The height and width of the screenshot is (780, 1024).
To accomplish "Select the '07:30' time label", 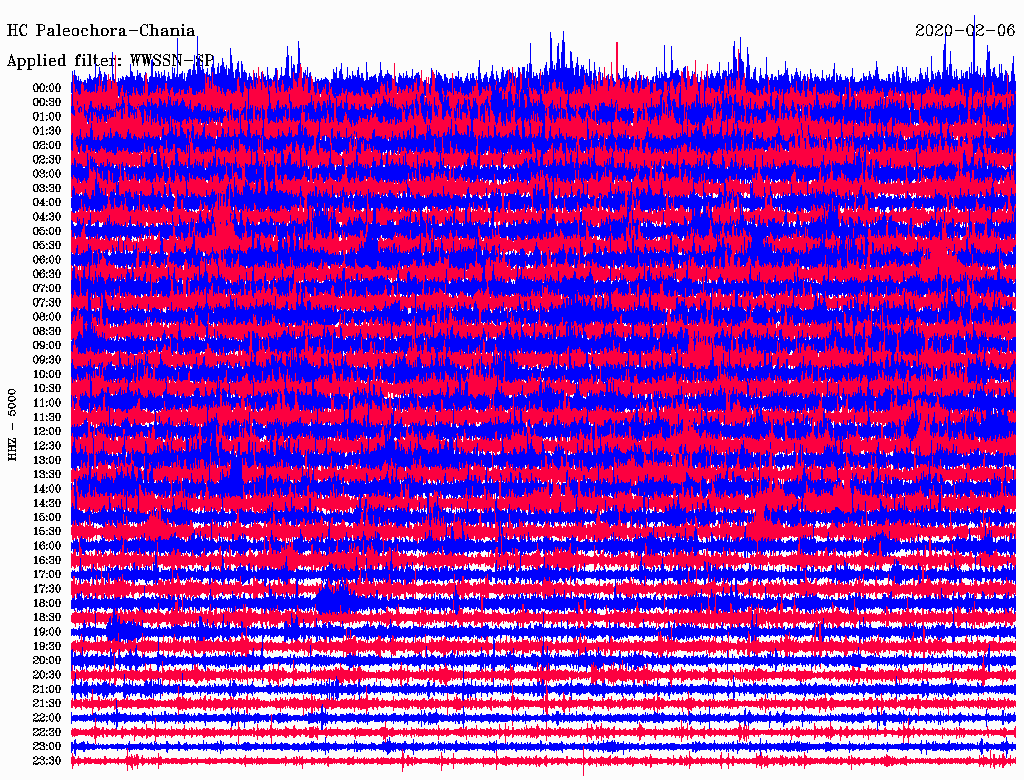I will [47, 302].
